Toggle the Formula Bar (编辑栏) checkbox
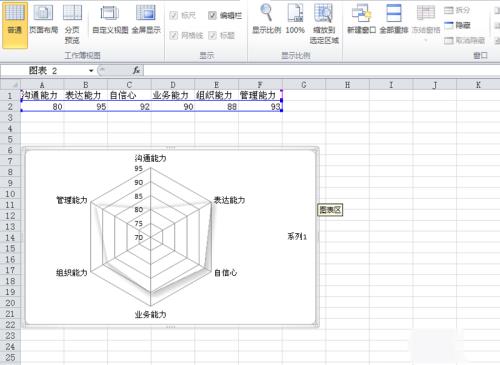Image resolution: width=500 pixels, height=365 pixels. (x=225, y=15)
